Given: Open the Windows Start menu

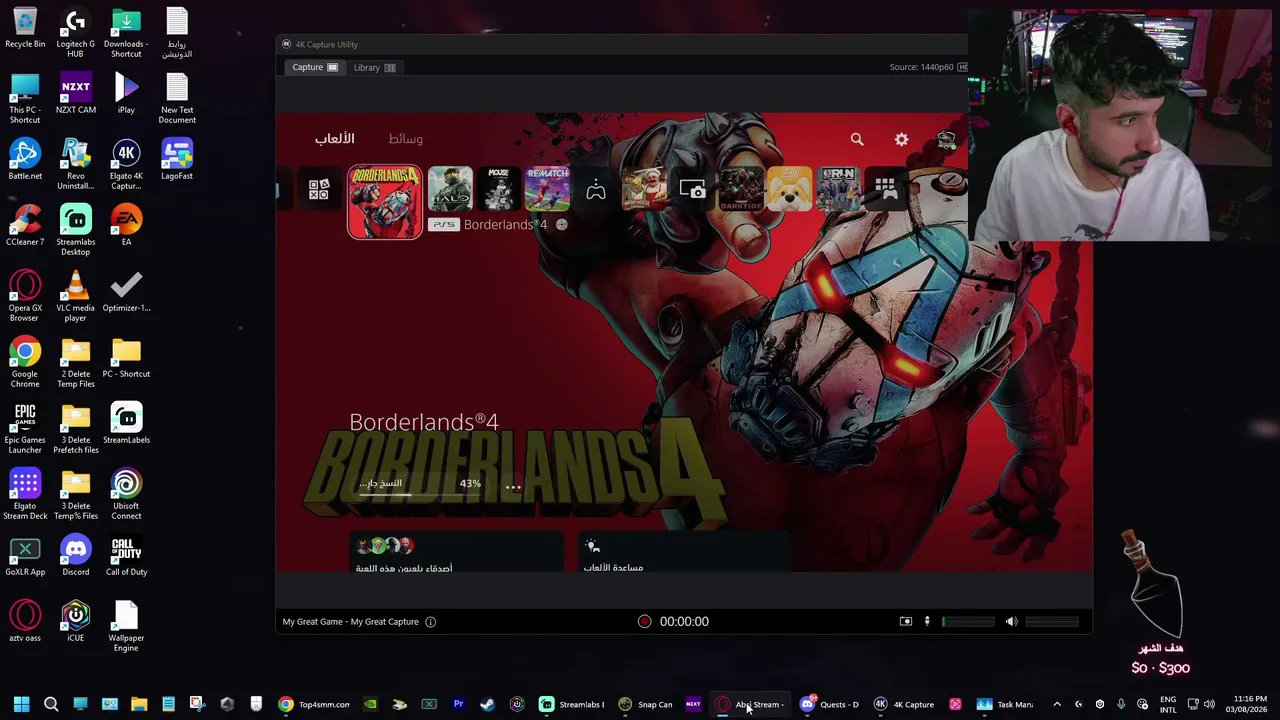Looking at the screenshot, I should (x=21, y=705).
